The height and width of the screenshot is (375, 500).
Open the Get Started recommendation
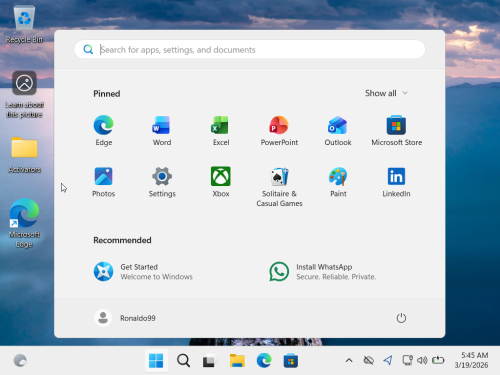[143, 272]
